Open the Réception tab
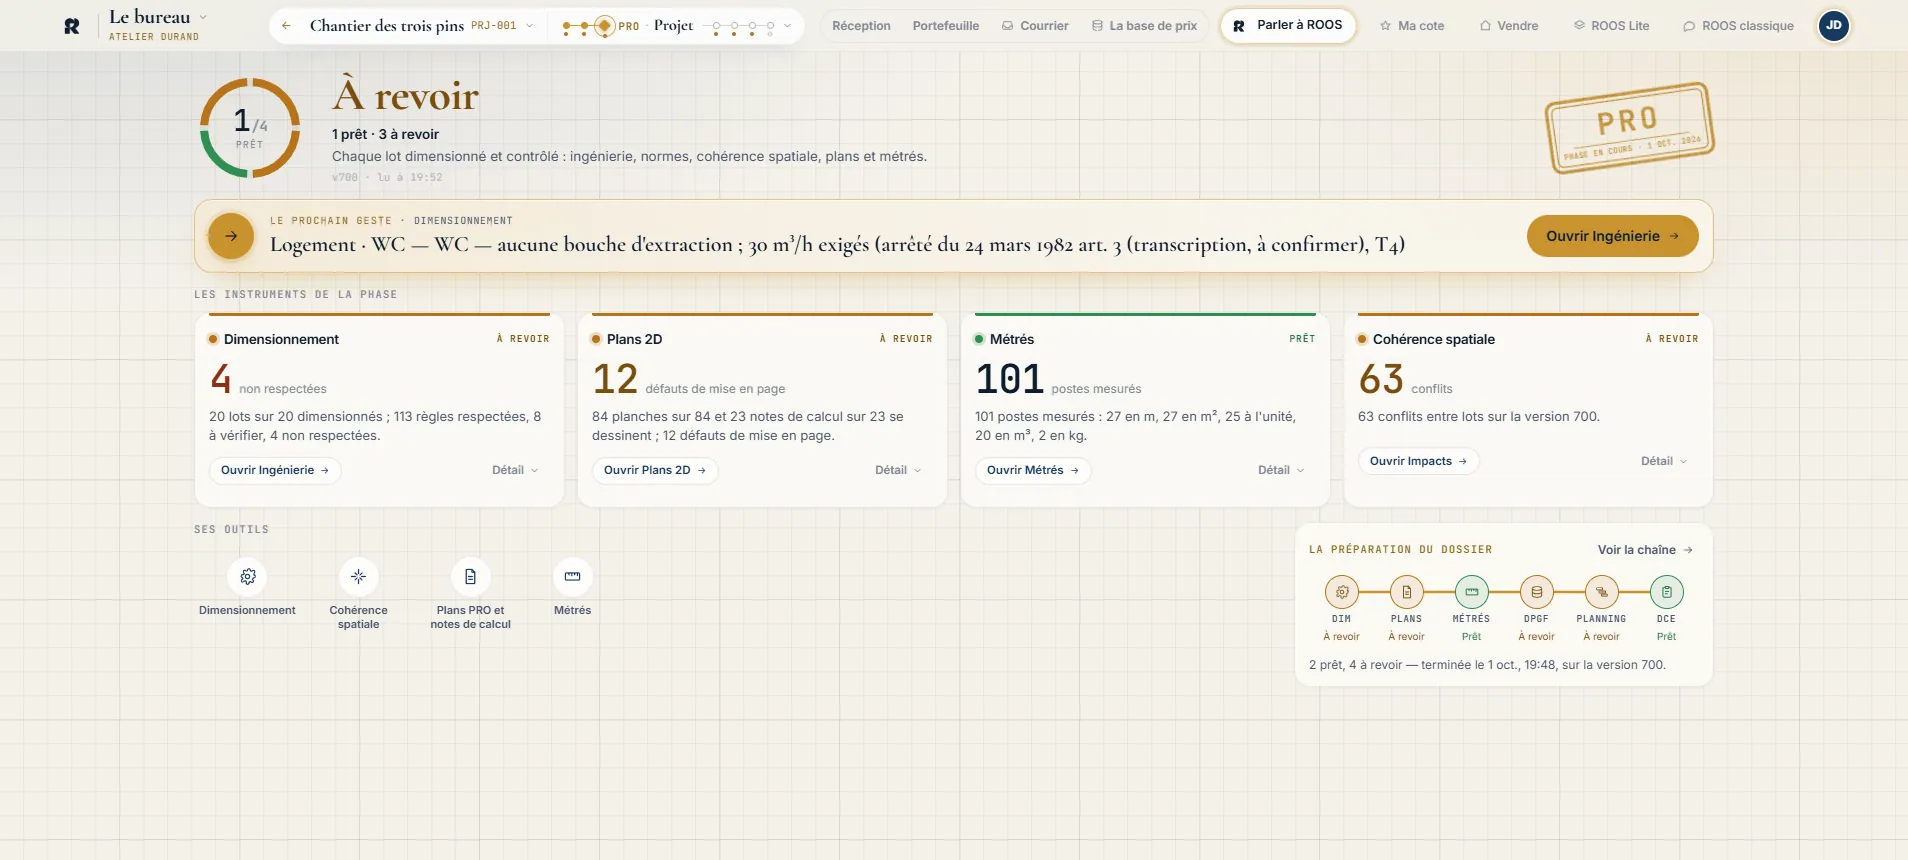The image size is (1908, 860). (861, 26)
